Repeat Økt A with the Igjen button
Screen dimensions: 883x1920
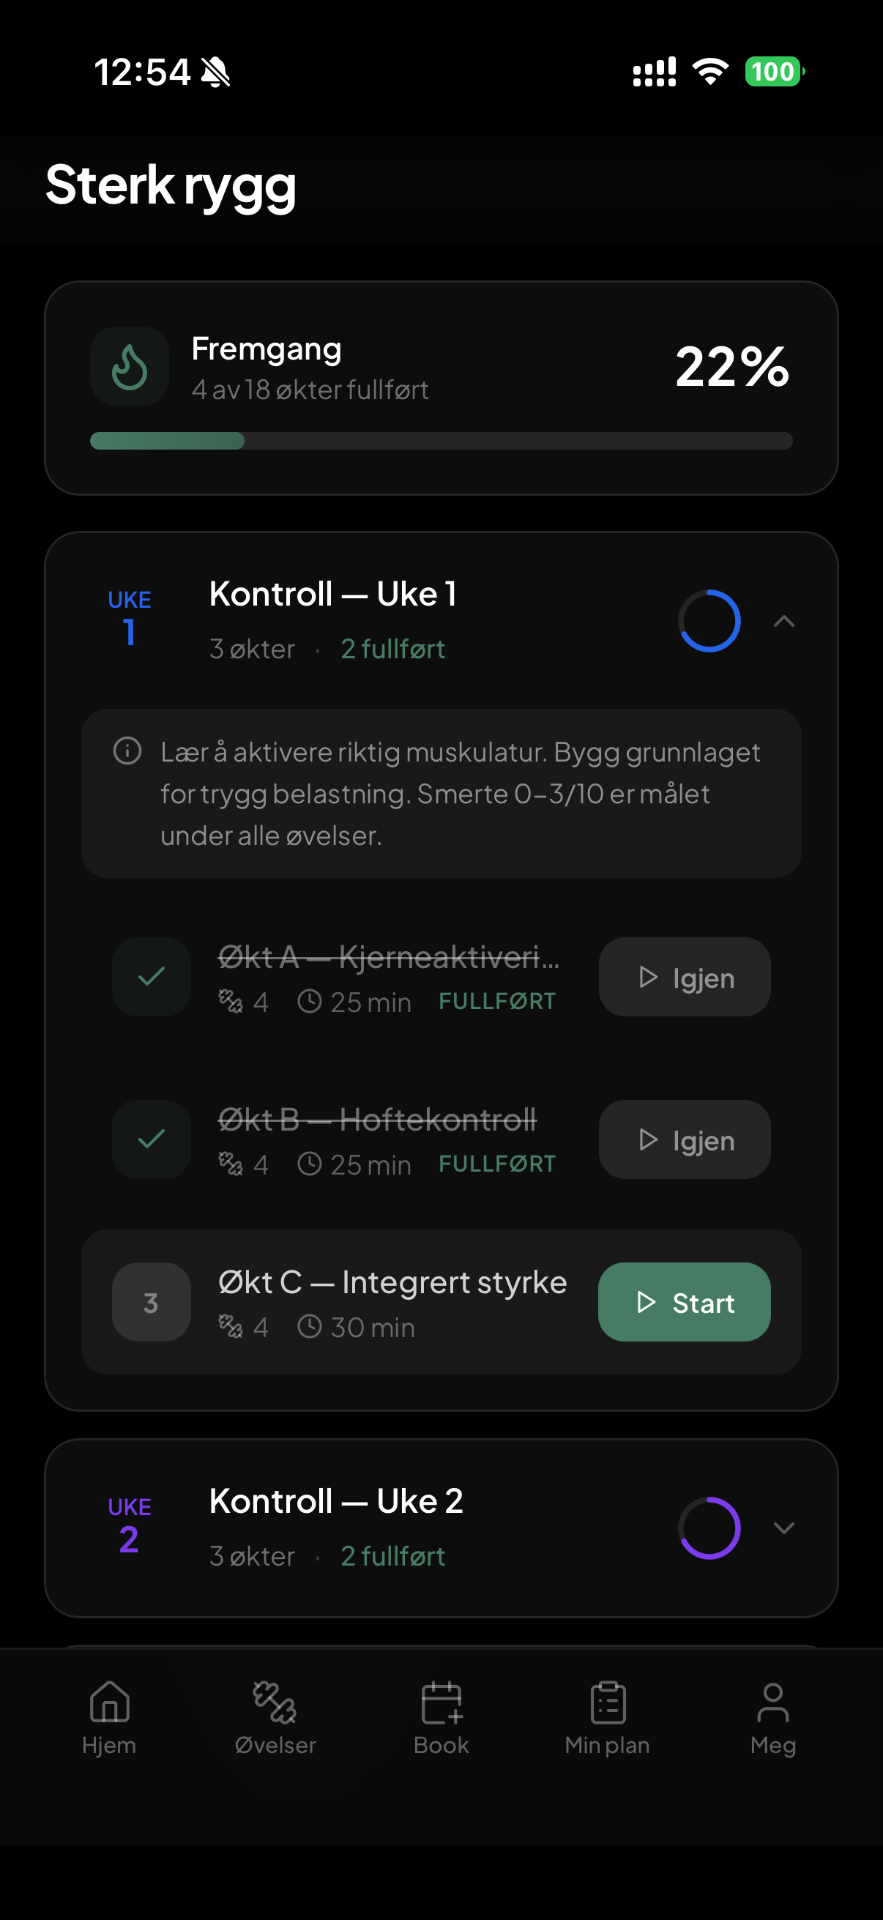tap(684, 977)
